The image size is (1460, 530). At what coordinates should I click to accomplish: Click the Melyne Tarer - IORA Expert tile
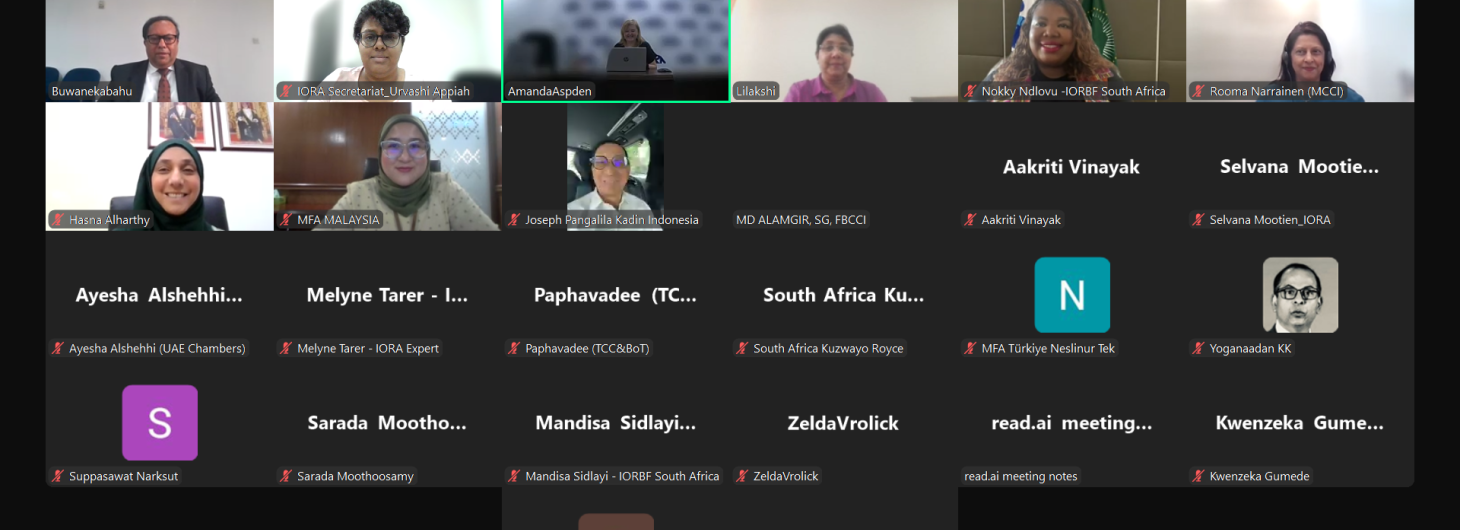coord(388,295)
